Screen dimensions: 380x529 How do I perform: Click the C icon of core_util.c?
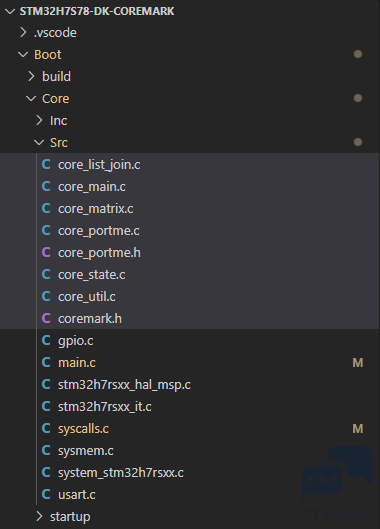tap(46, 297)
